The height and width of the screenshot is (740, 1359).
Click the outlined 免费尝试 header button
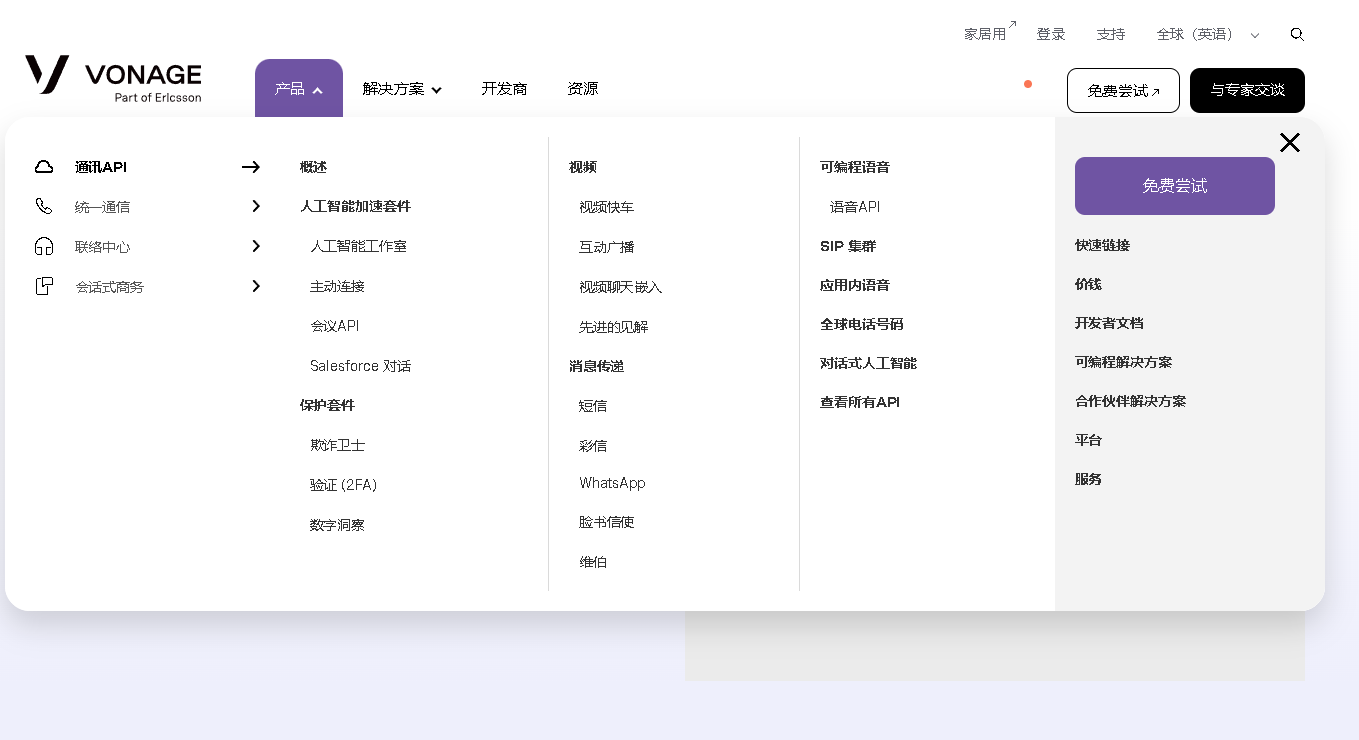(x=1123, y=90)
